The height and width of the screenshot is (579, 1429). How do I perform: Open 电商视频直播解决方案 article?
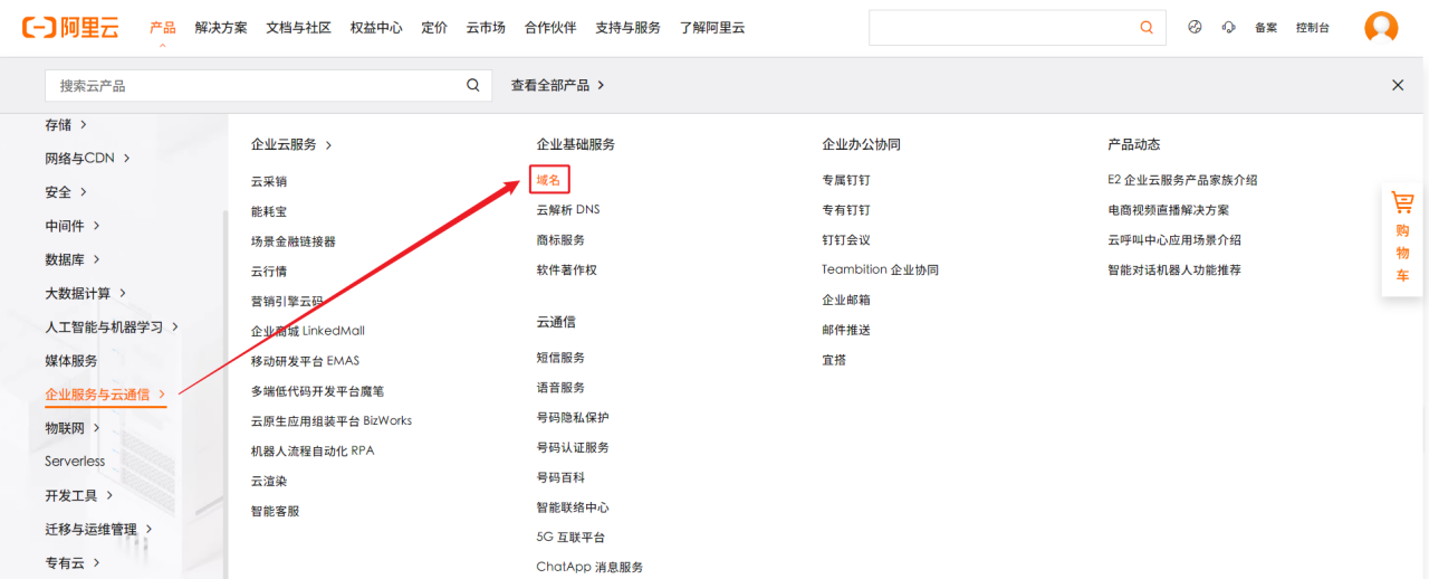point(1168,210)
